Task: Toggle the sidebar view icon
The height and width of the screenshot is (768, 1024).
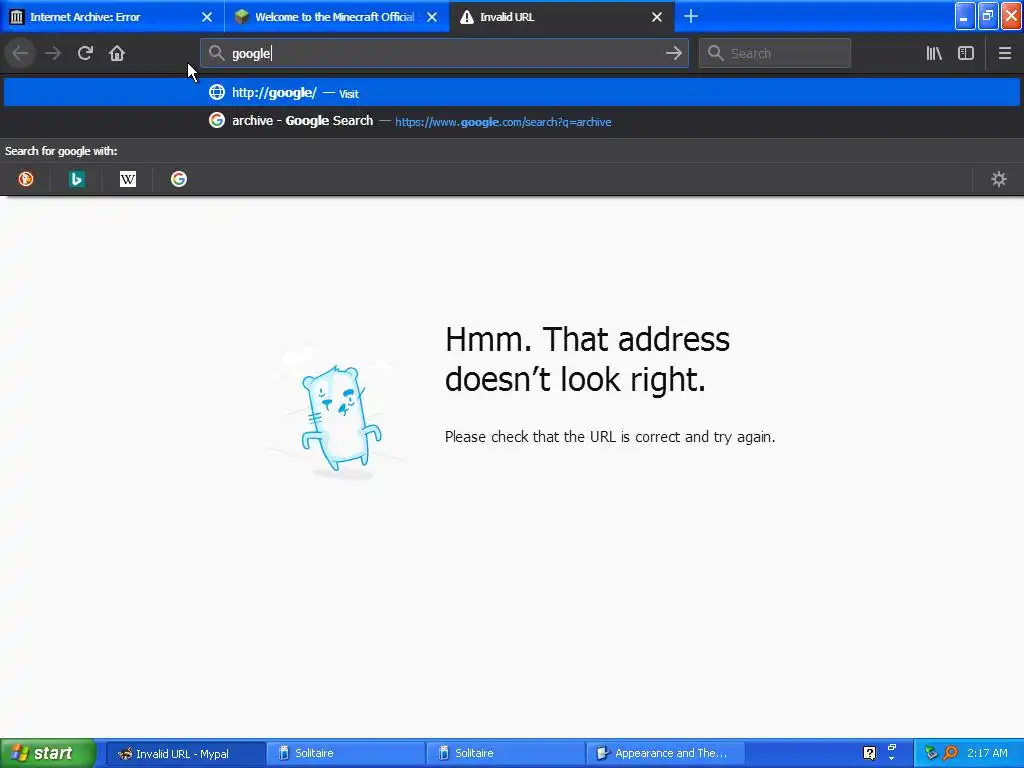Action: (x=966, y=54)
